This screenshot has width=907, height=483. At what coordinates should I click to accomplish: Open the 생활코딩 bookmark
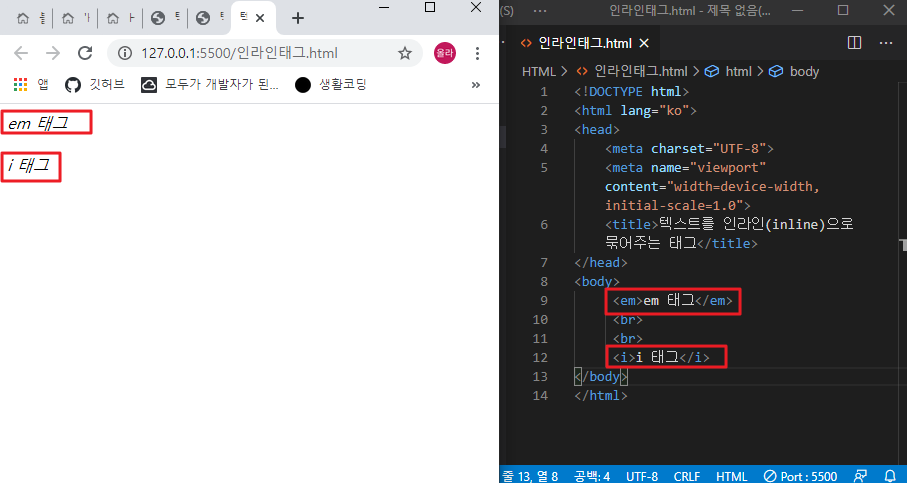click(330, 84)
